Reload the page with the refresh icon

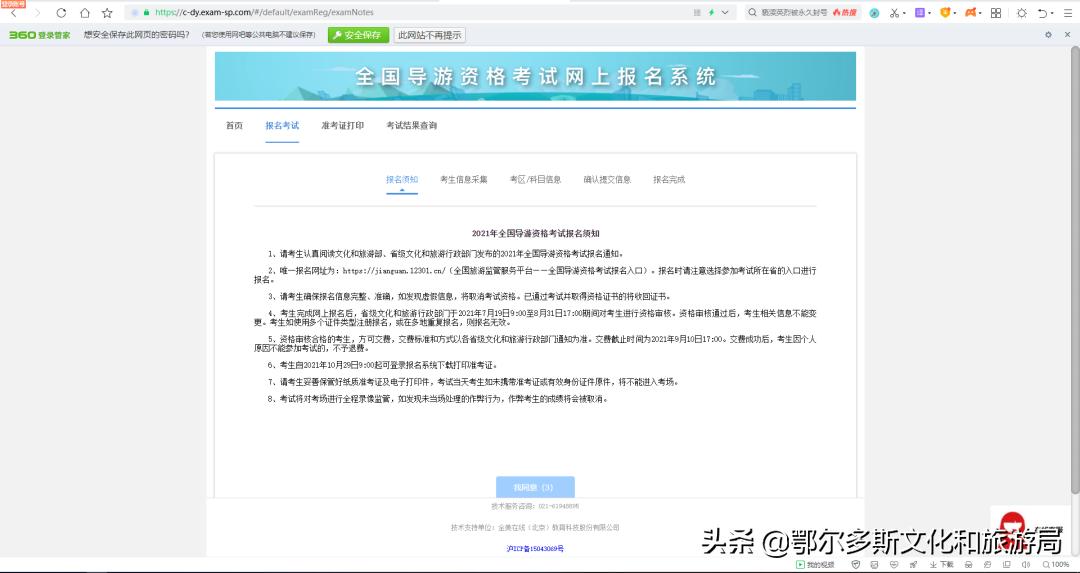point(61,13)
